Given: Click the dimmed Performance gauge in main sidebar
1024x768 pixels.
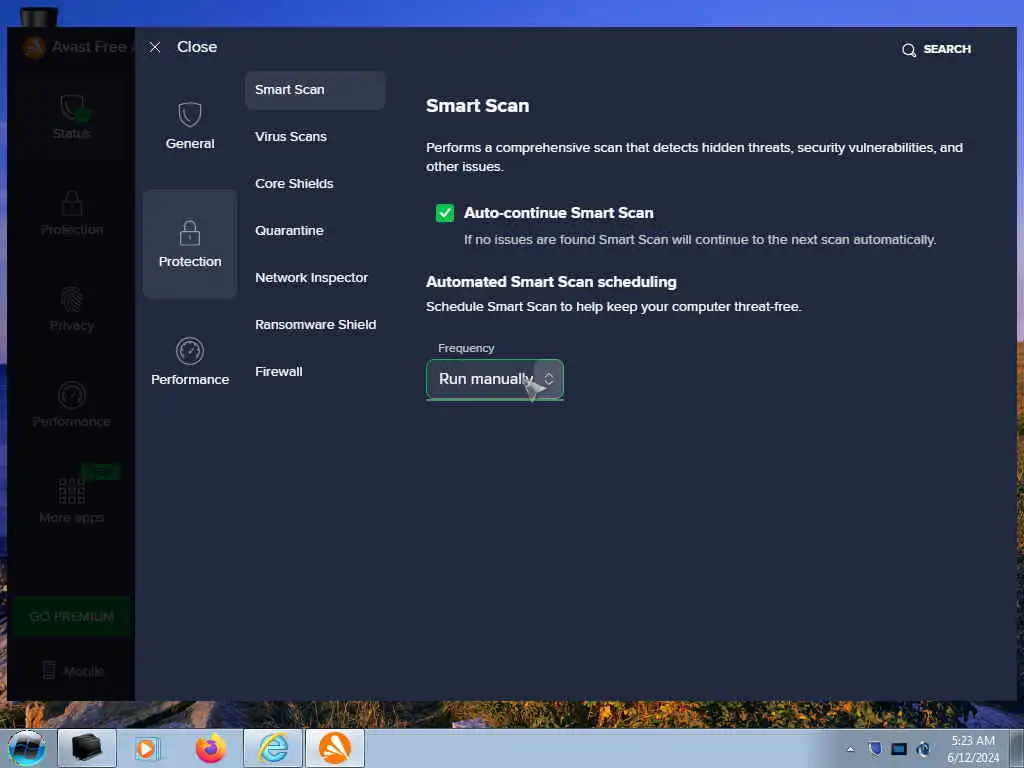Looking at the screenshot, I should point(72,395).
